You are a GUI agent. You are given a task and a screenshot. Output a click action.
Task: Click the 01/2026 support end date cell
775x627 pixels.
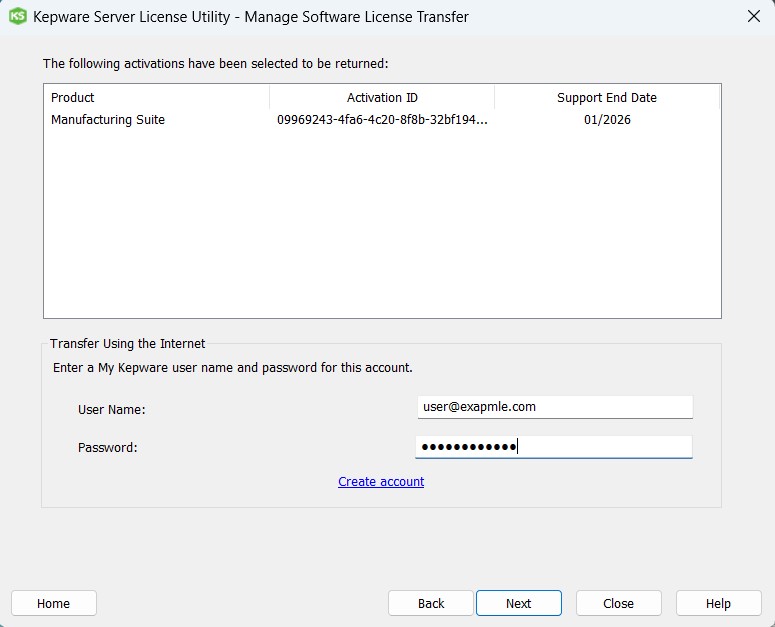[607, 120]
